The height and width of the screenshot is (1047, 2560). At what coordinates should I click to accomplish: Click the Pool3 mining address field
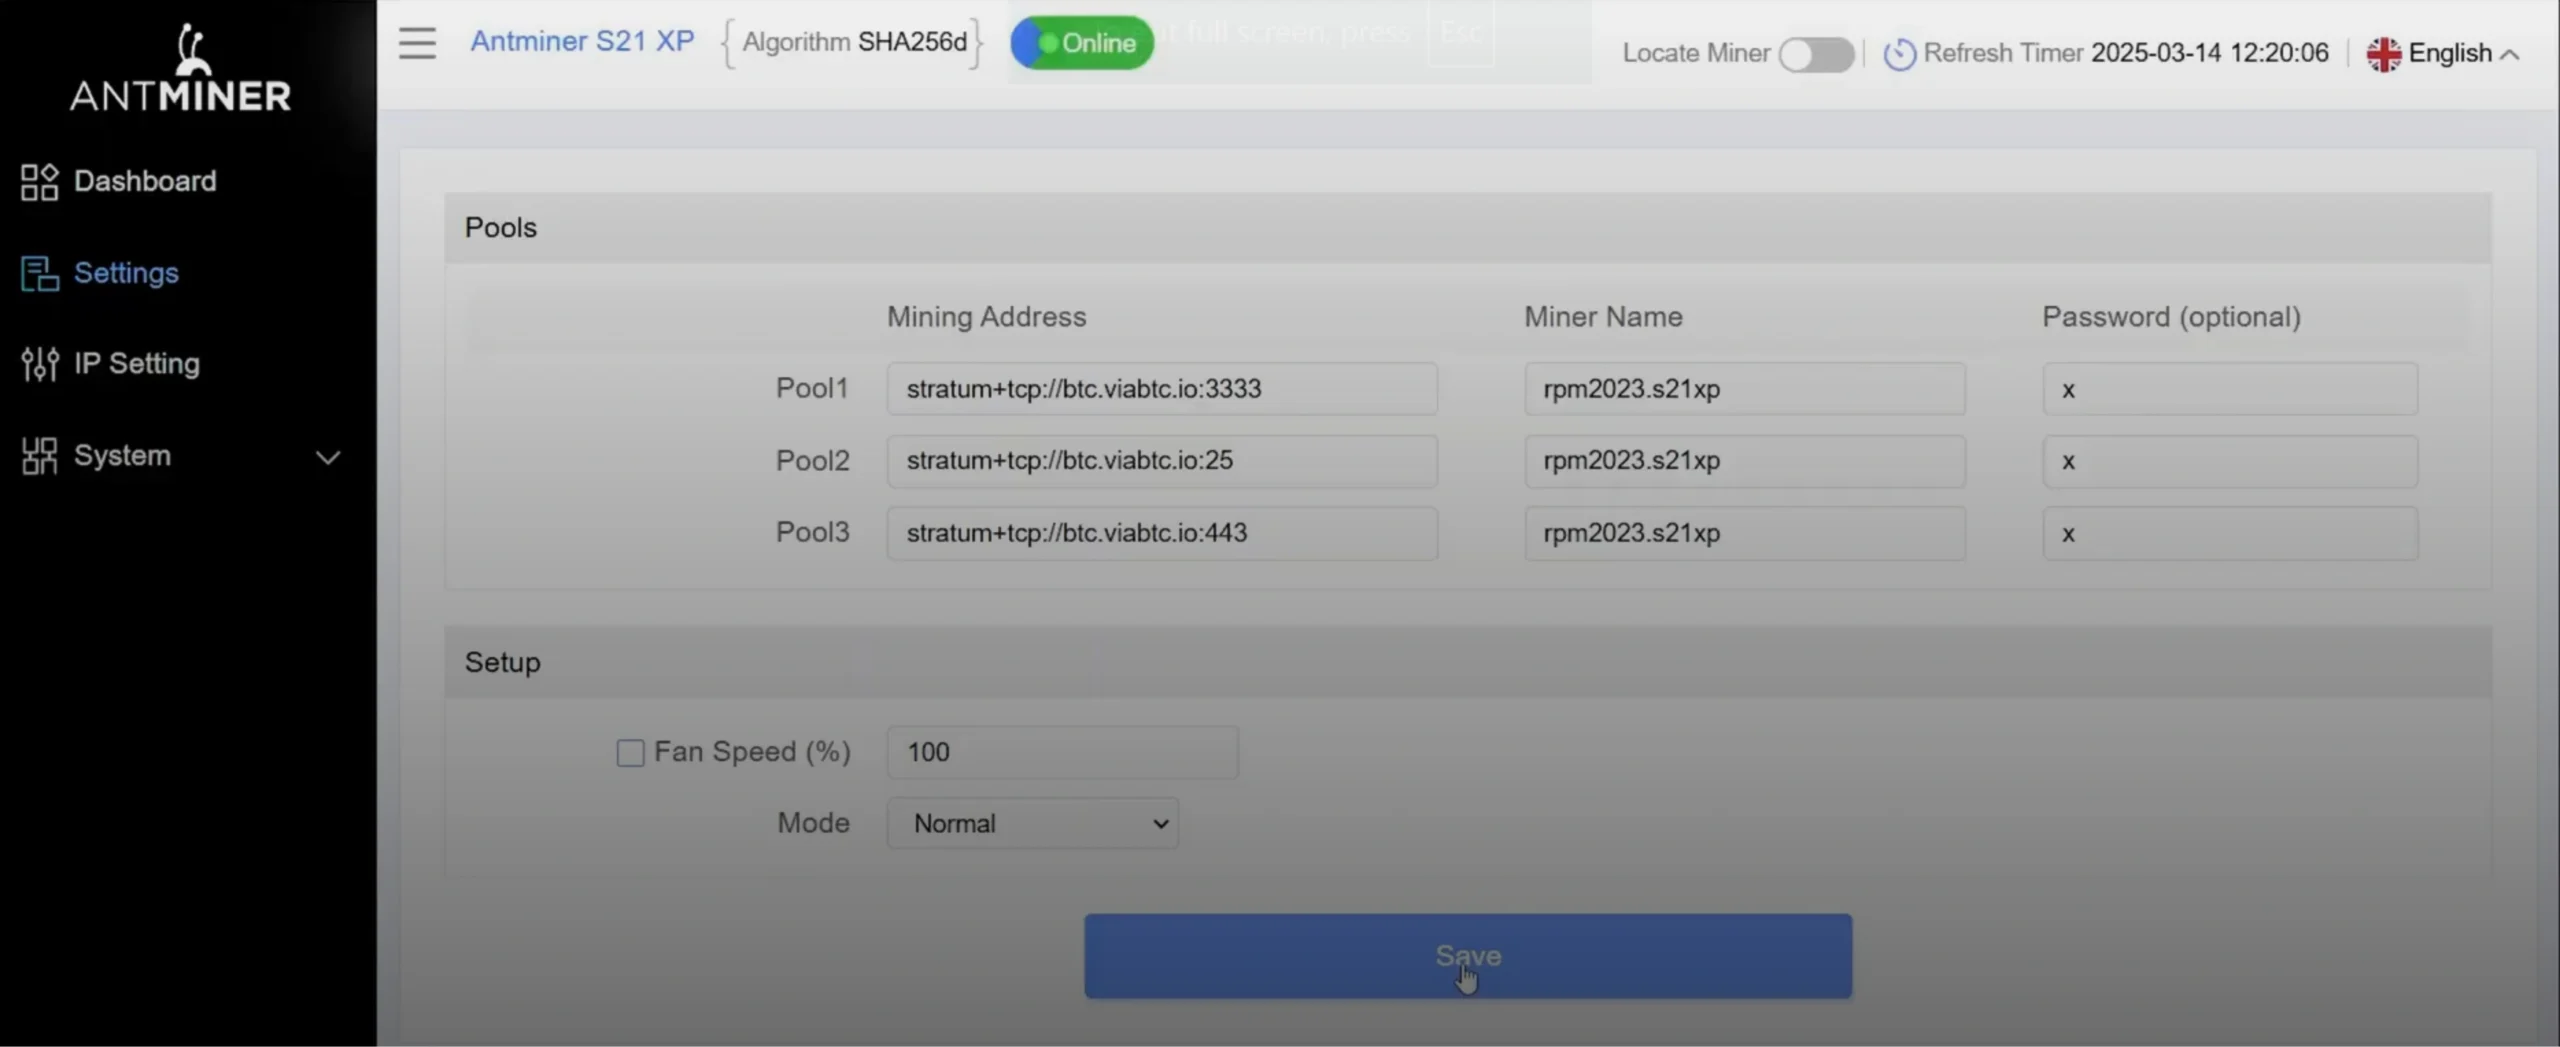(1162, 533)
